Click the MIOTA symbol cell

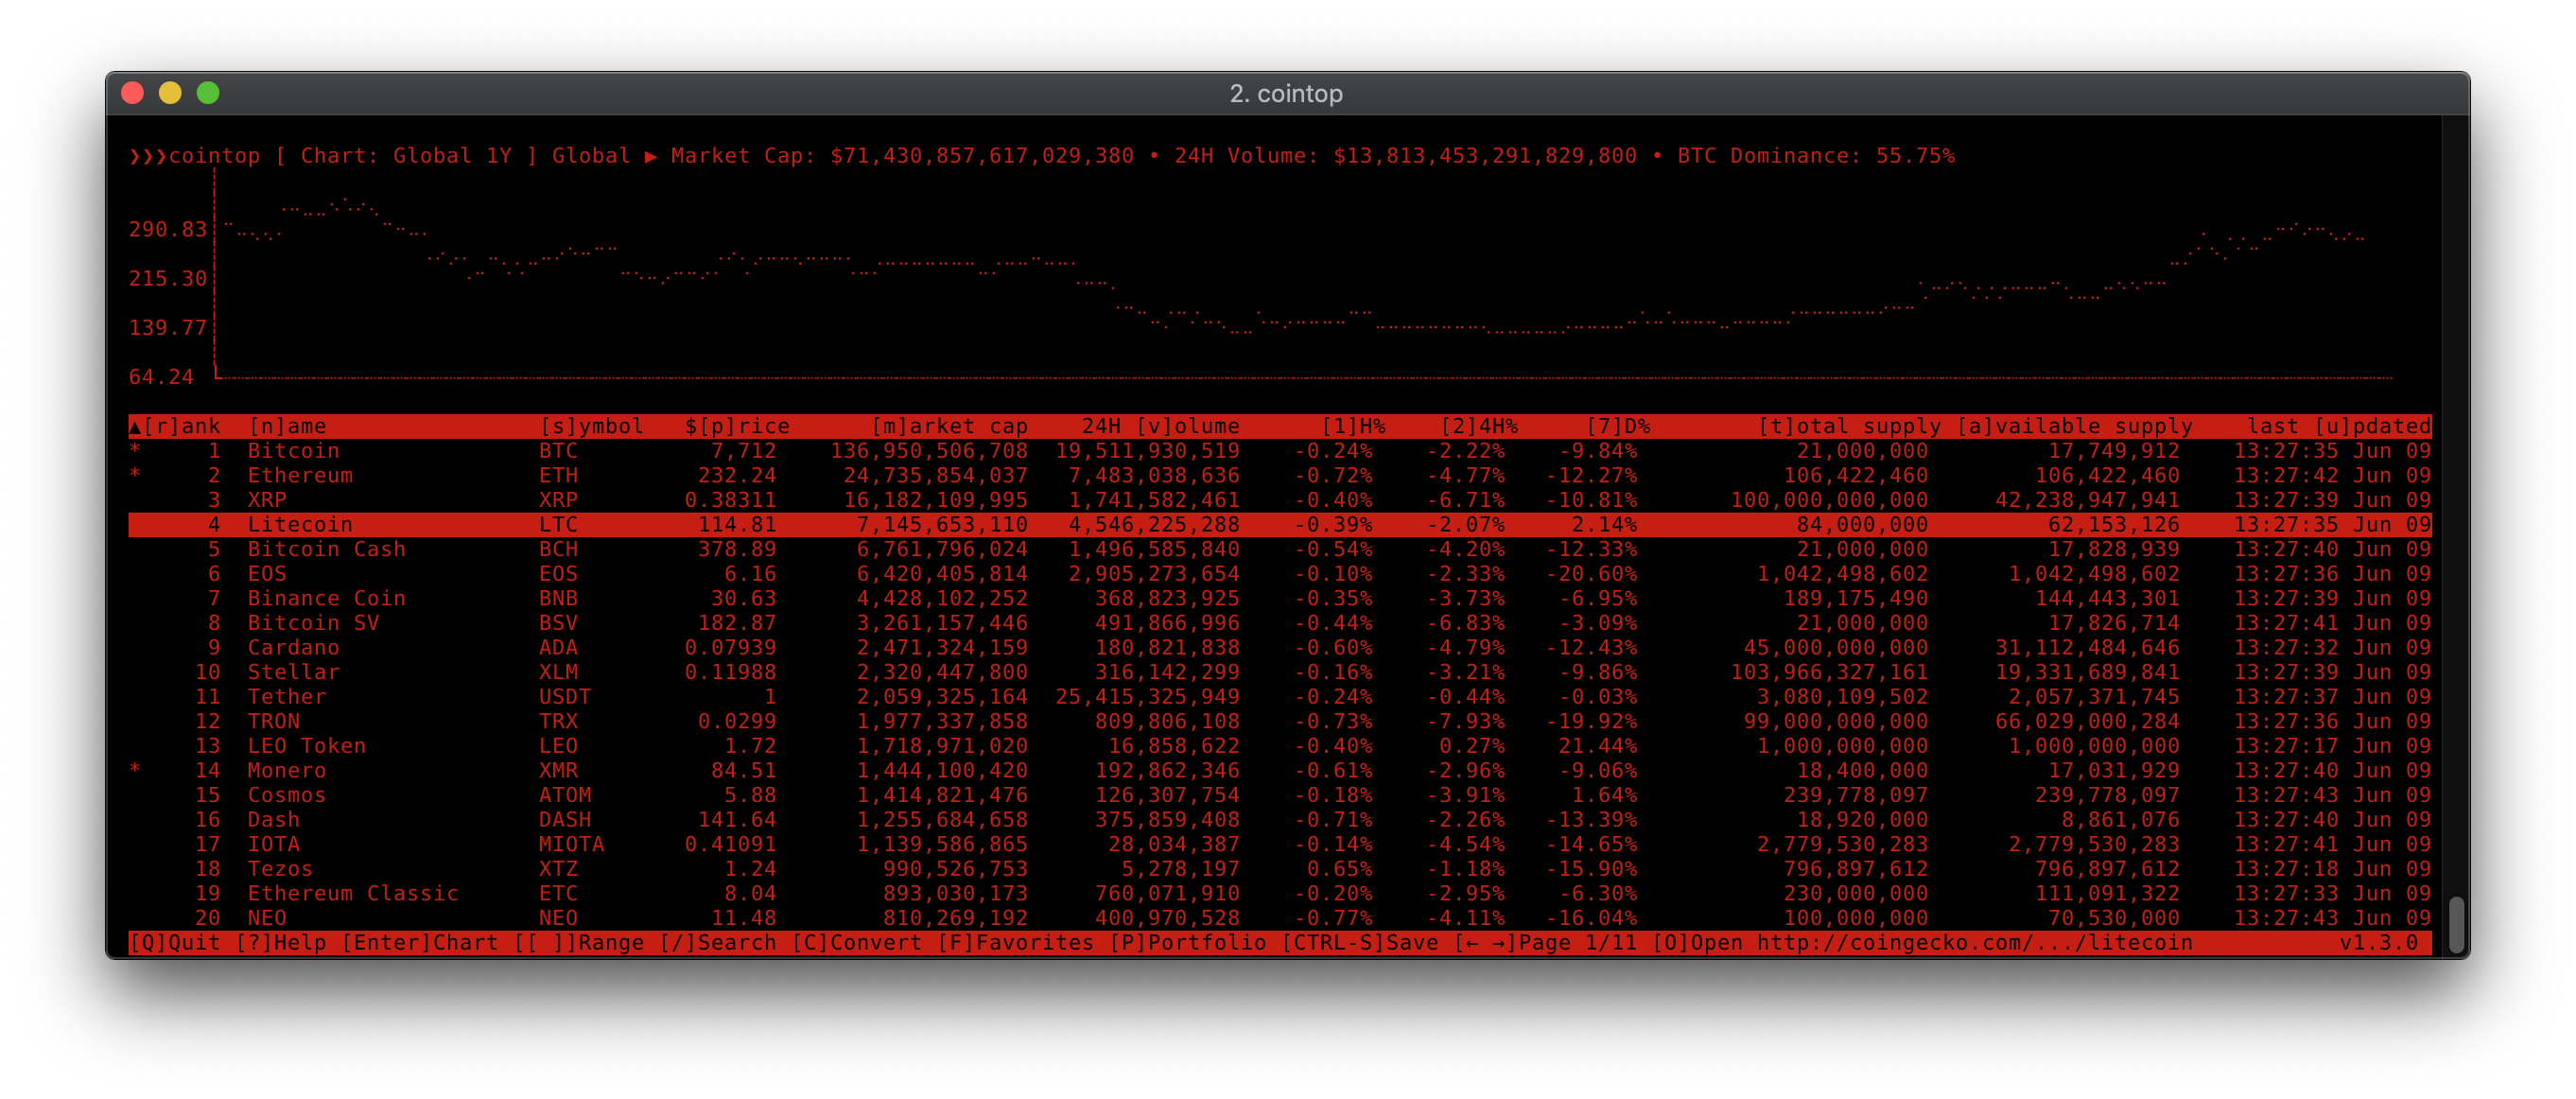click(571, 844)
